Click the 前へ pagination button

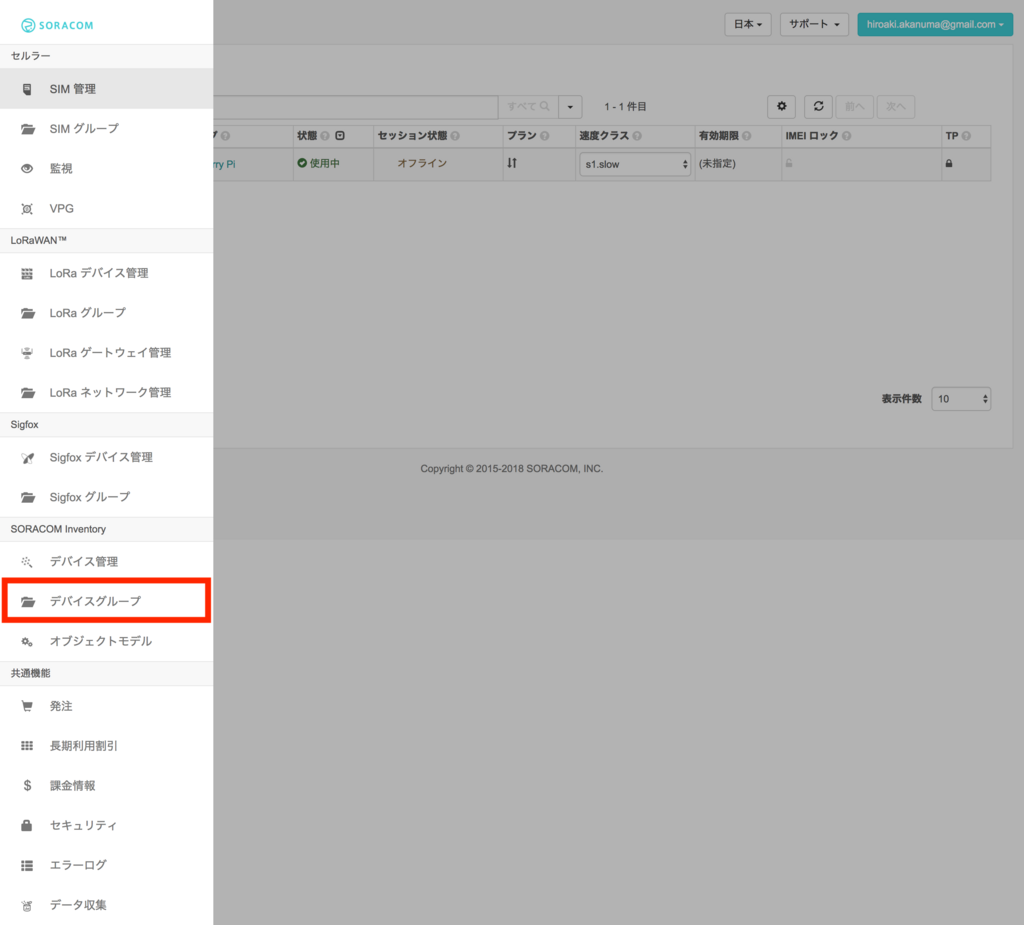click(854, 106)
